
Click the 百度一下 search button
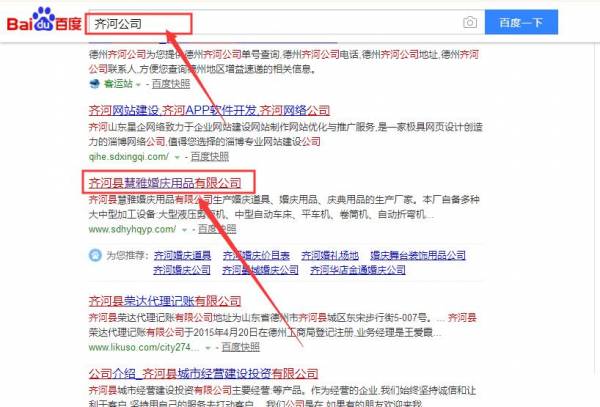pyautogui.click(x=519, y=22)
